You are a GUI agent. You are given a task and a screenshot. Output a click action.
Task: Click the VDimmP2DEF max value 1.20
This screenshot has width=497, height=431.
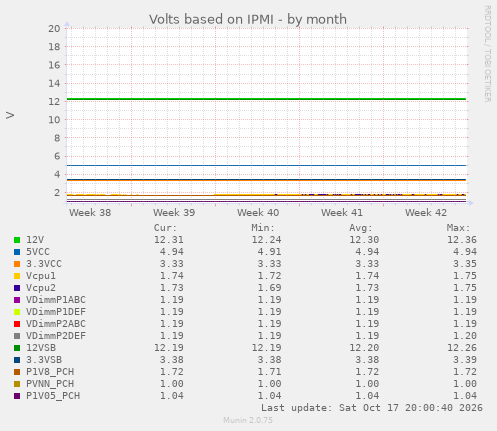click(465, 336)
